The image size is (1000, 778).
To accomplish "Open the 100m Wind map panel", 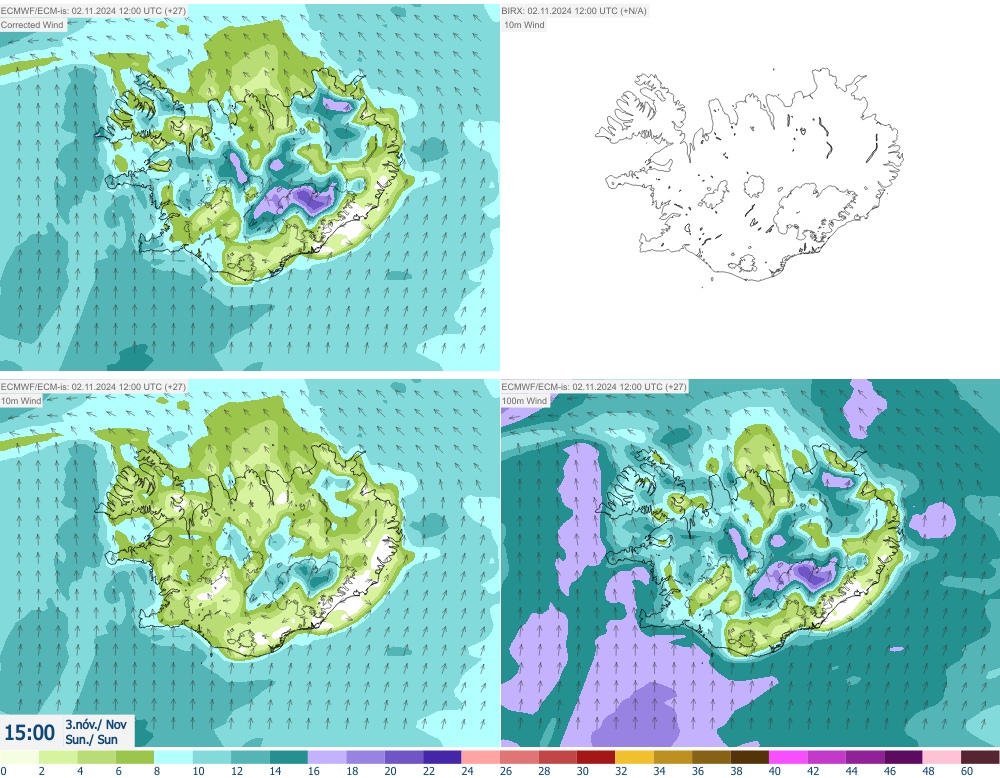I will click(x=750, y=563).
